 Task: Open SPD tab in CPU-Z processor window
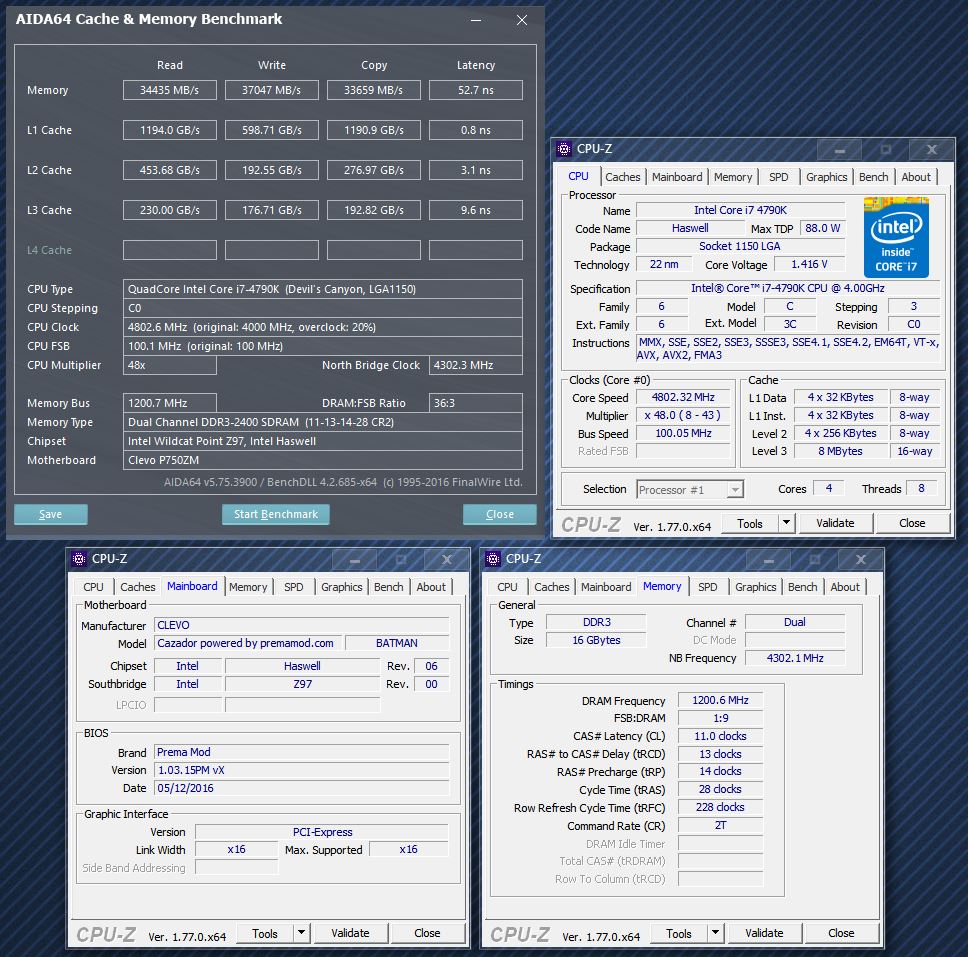point(778,177)
